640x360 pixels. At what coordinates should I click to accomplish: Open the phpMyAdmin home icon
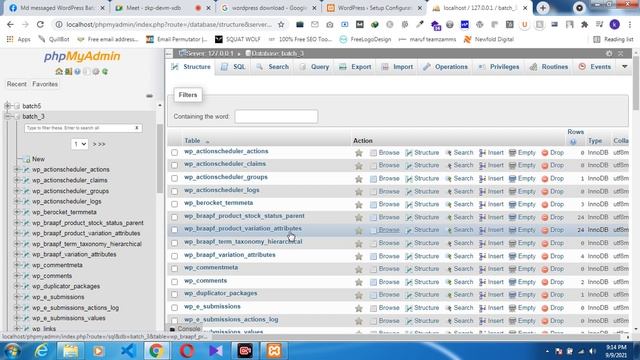pyautogui.click(x=59, y=71)
